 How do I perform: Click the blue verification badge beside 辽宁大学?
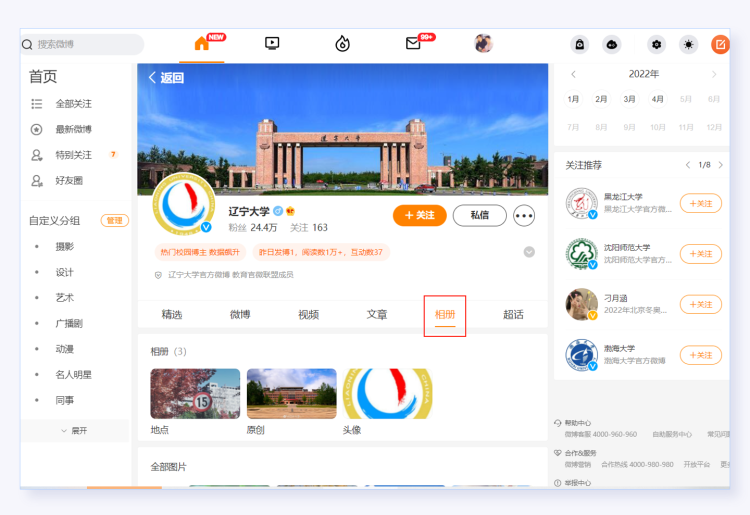tap(277, 211)
